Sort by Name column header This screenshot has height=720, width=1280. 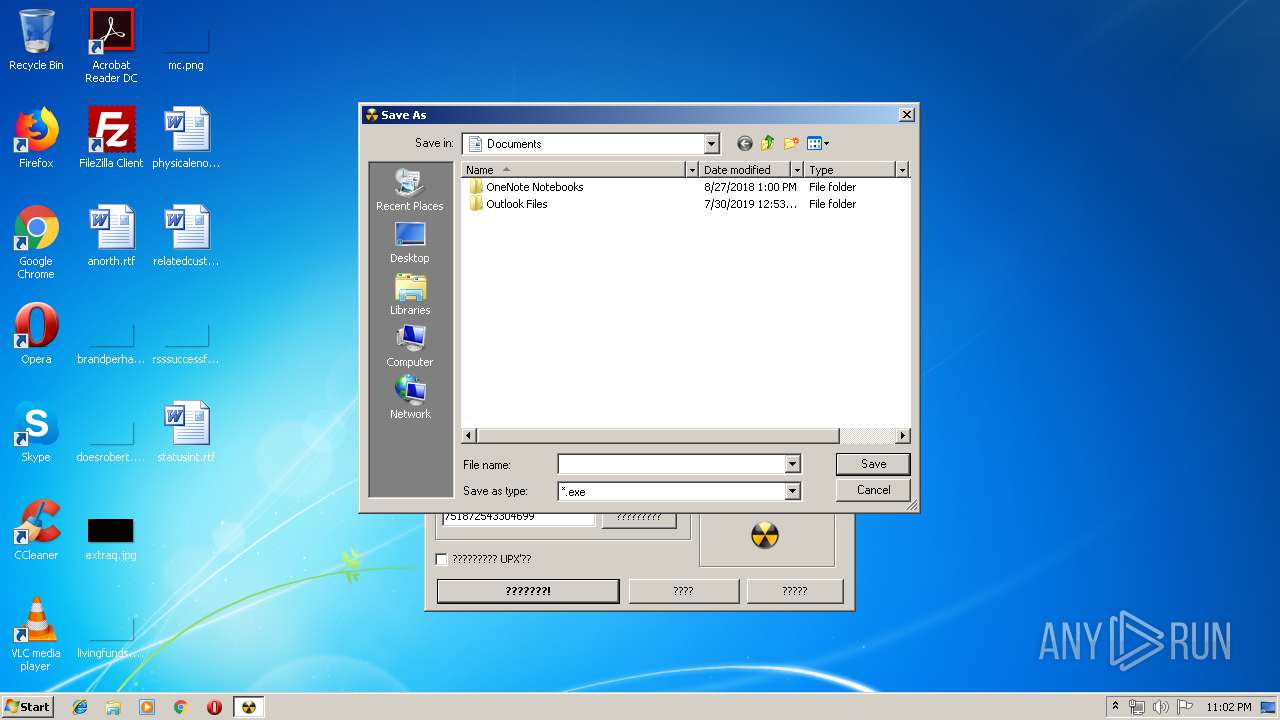(x=574, y=170)
